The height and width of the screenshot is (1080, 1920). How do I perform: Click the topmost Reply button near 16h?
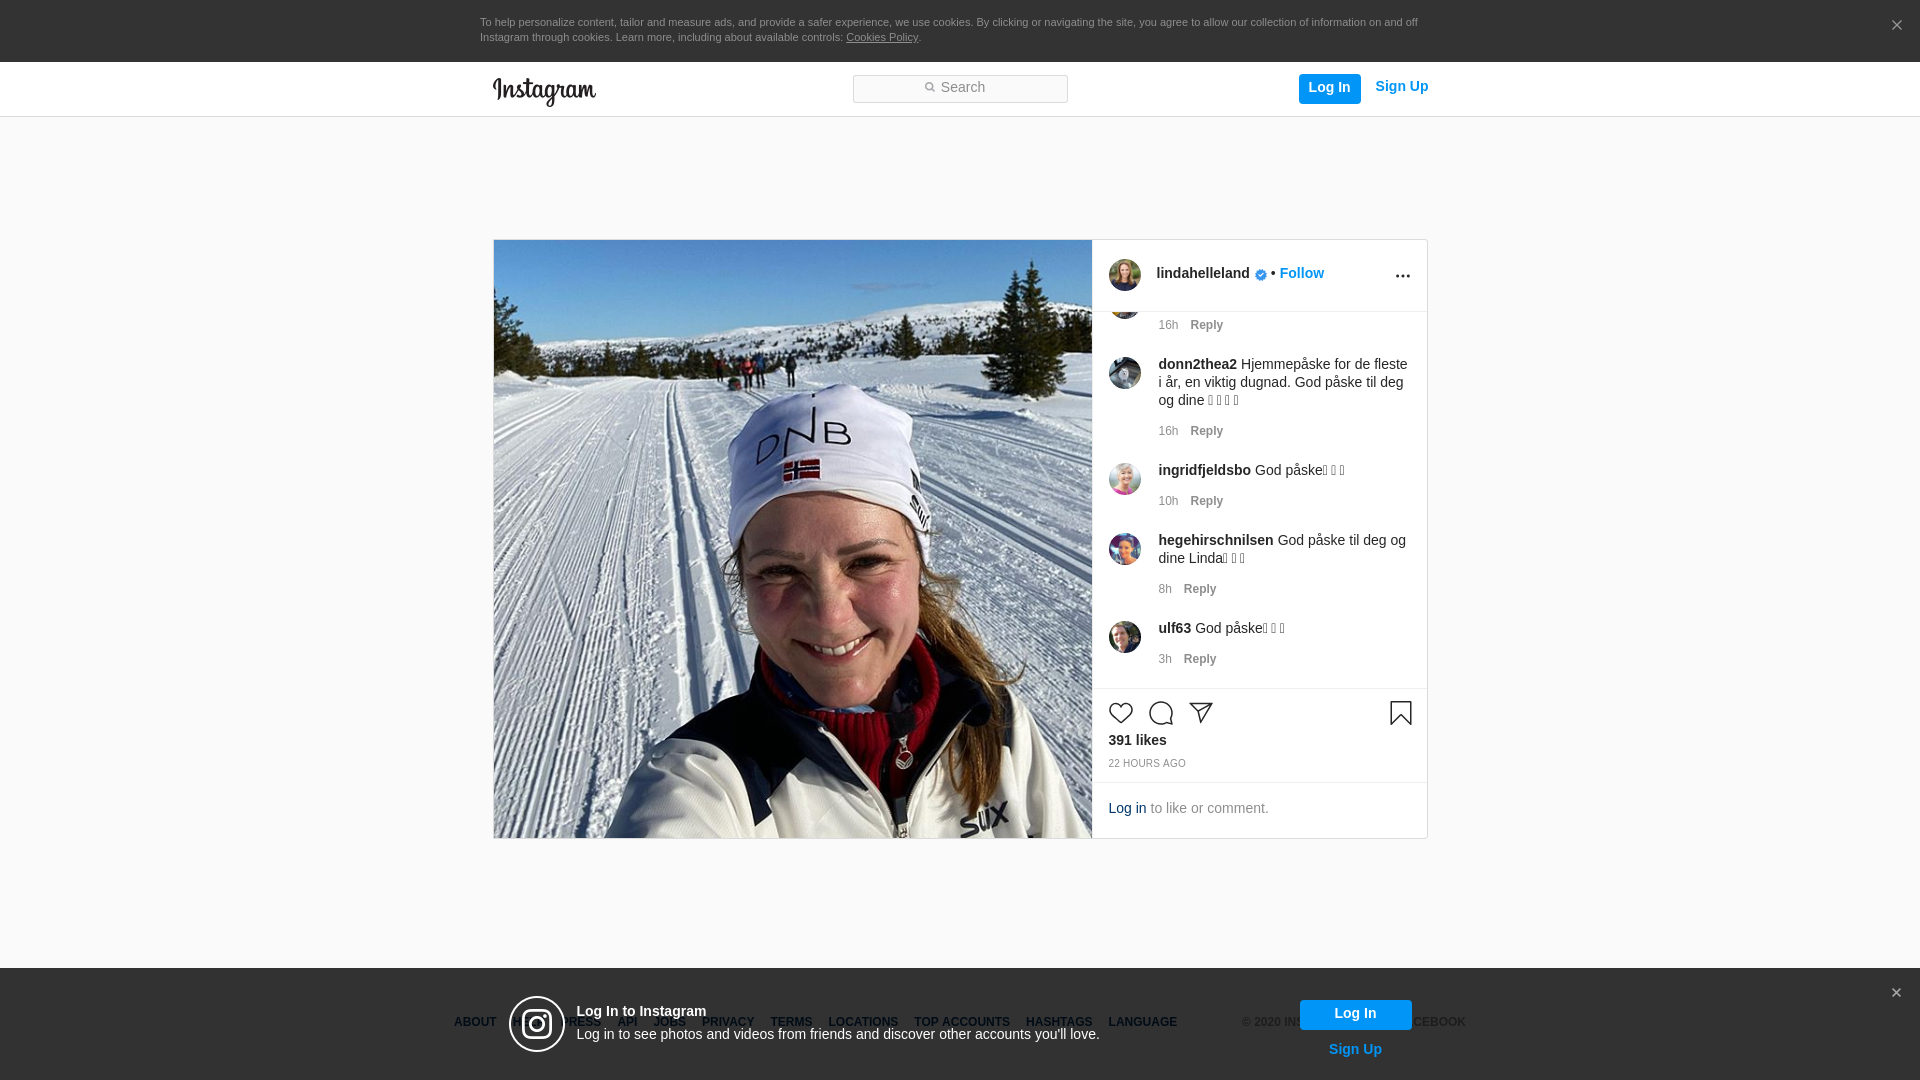[1206, 325]
